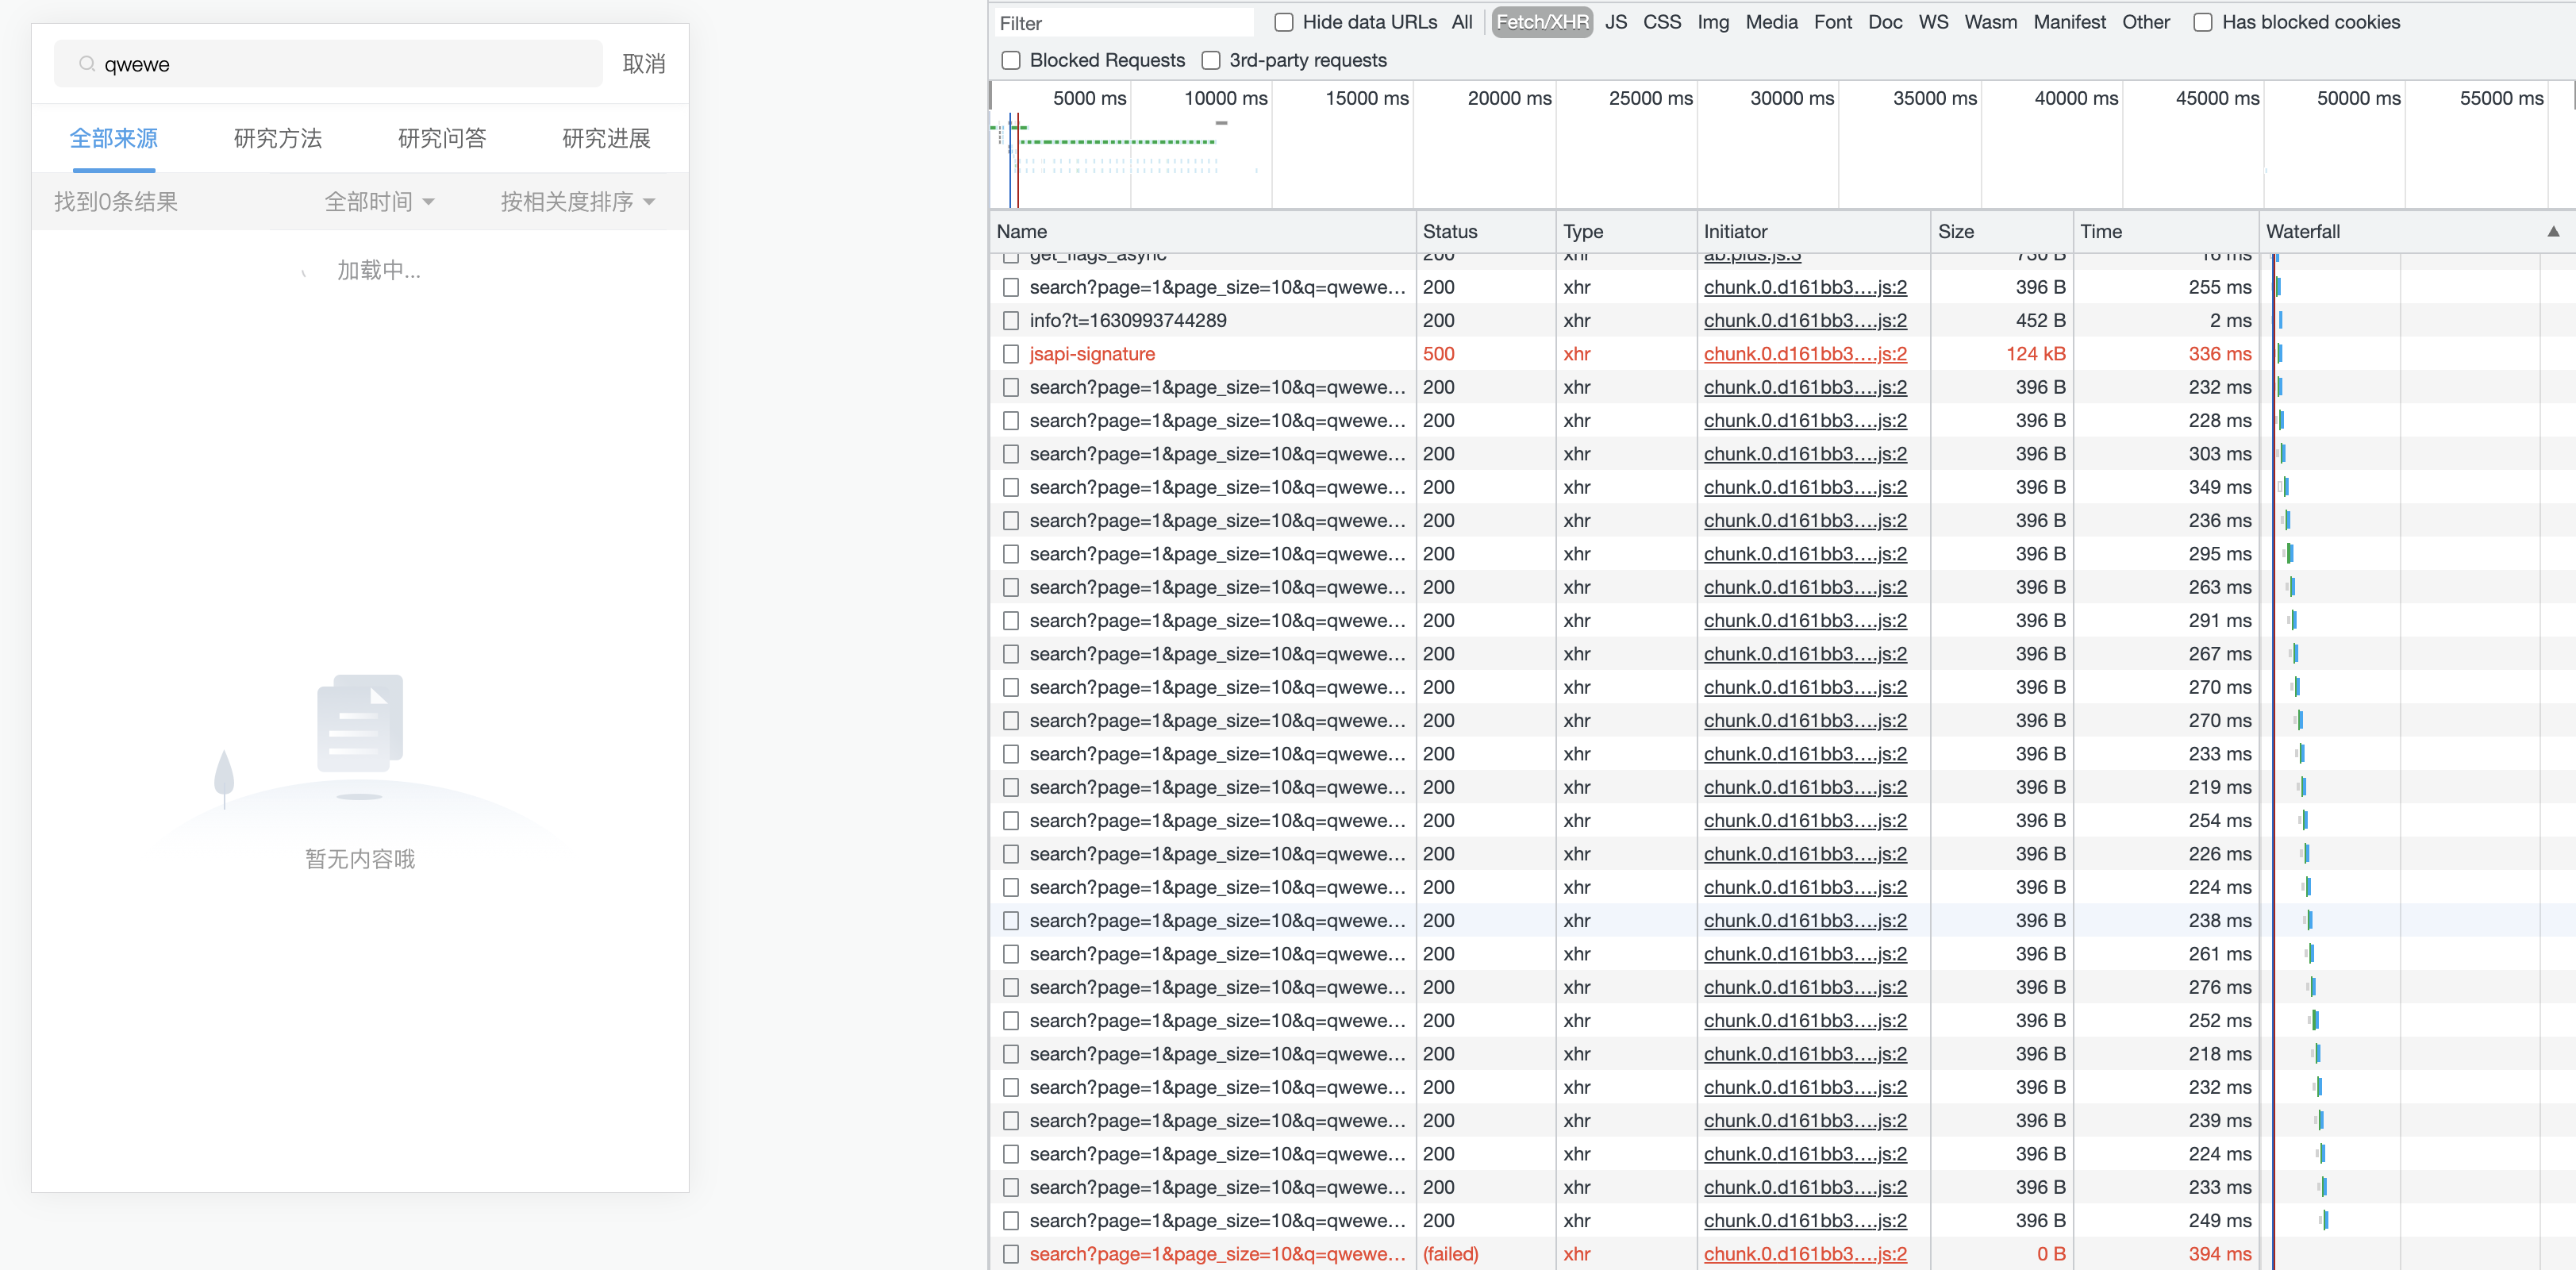The width and height of the screenshot is (2576, 1270).
Task: Focus the network Filter text field
Action: click(x=1122, y=23)
